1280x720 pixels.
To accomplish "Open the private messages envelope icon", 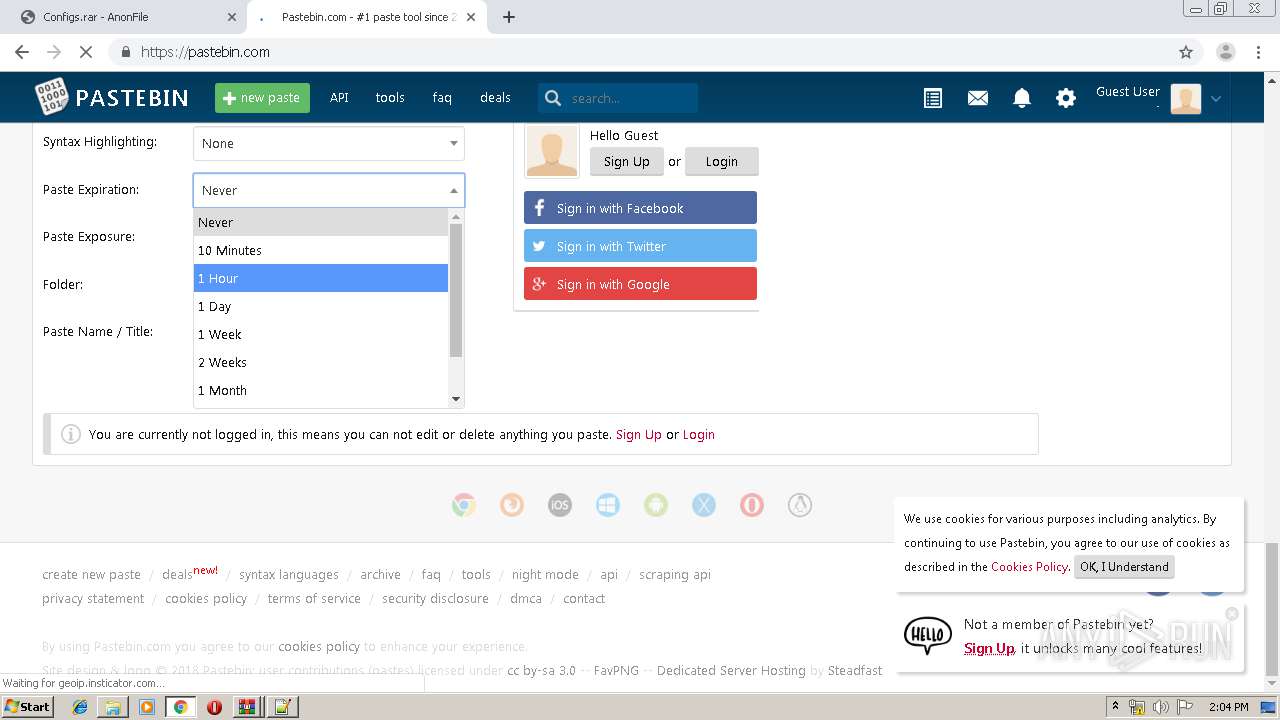I will coord(978,98).
